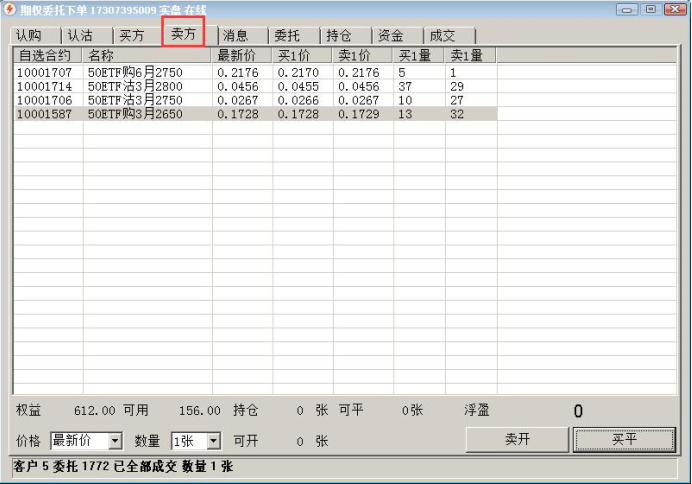Expand the 价格 最新价 dropdown
Screen dimensions: 692x484
(x=115, y=441)
